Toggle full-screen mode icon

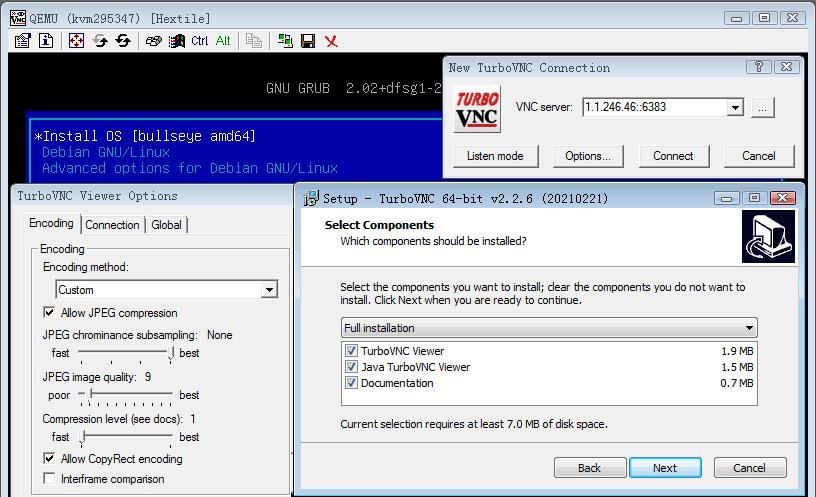[x=76, y=41]
